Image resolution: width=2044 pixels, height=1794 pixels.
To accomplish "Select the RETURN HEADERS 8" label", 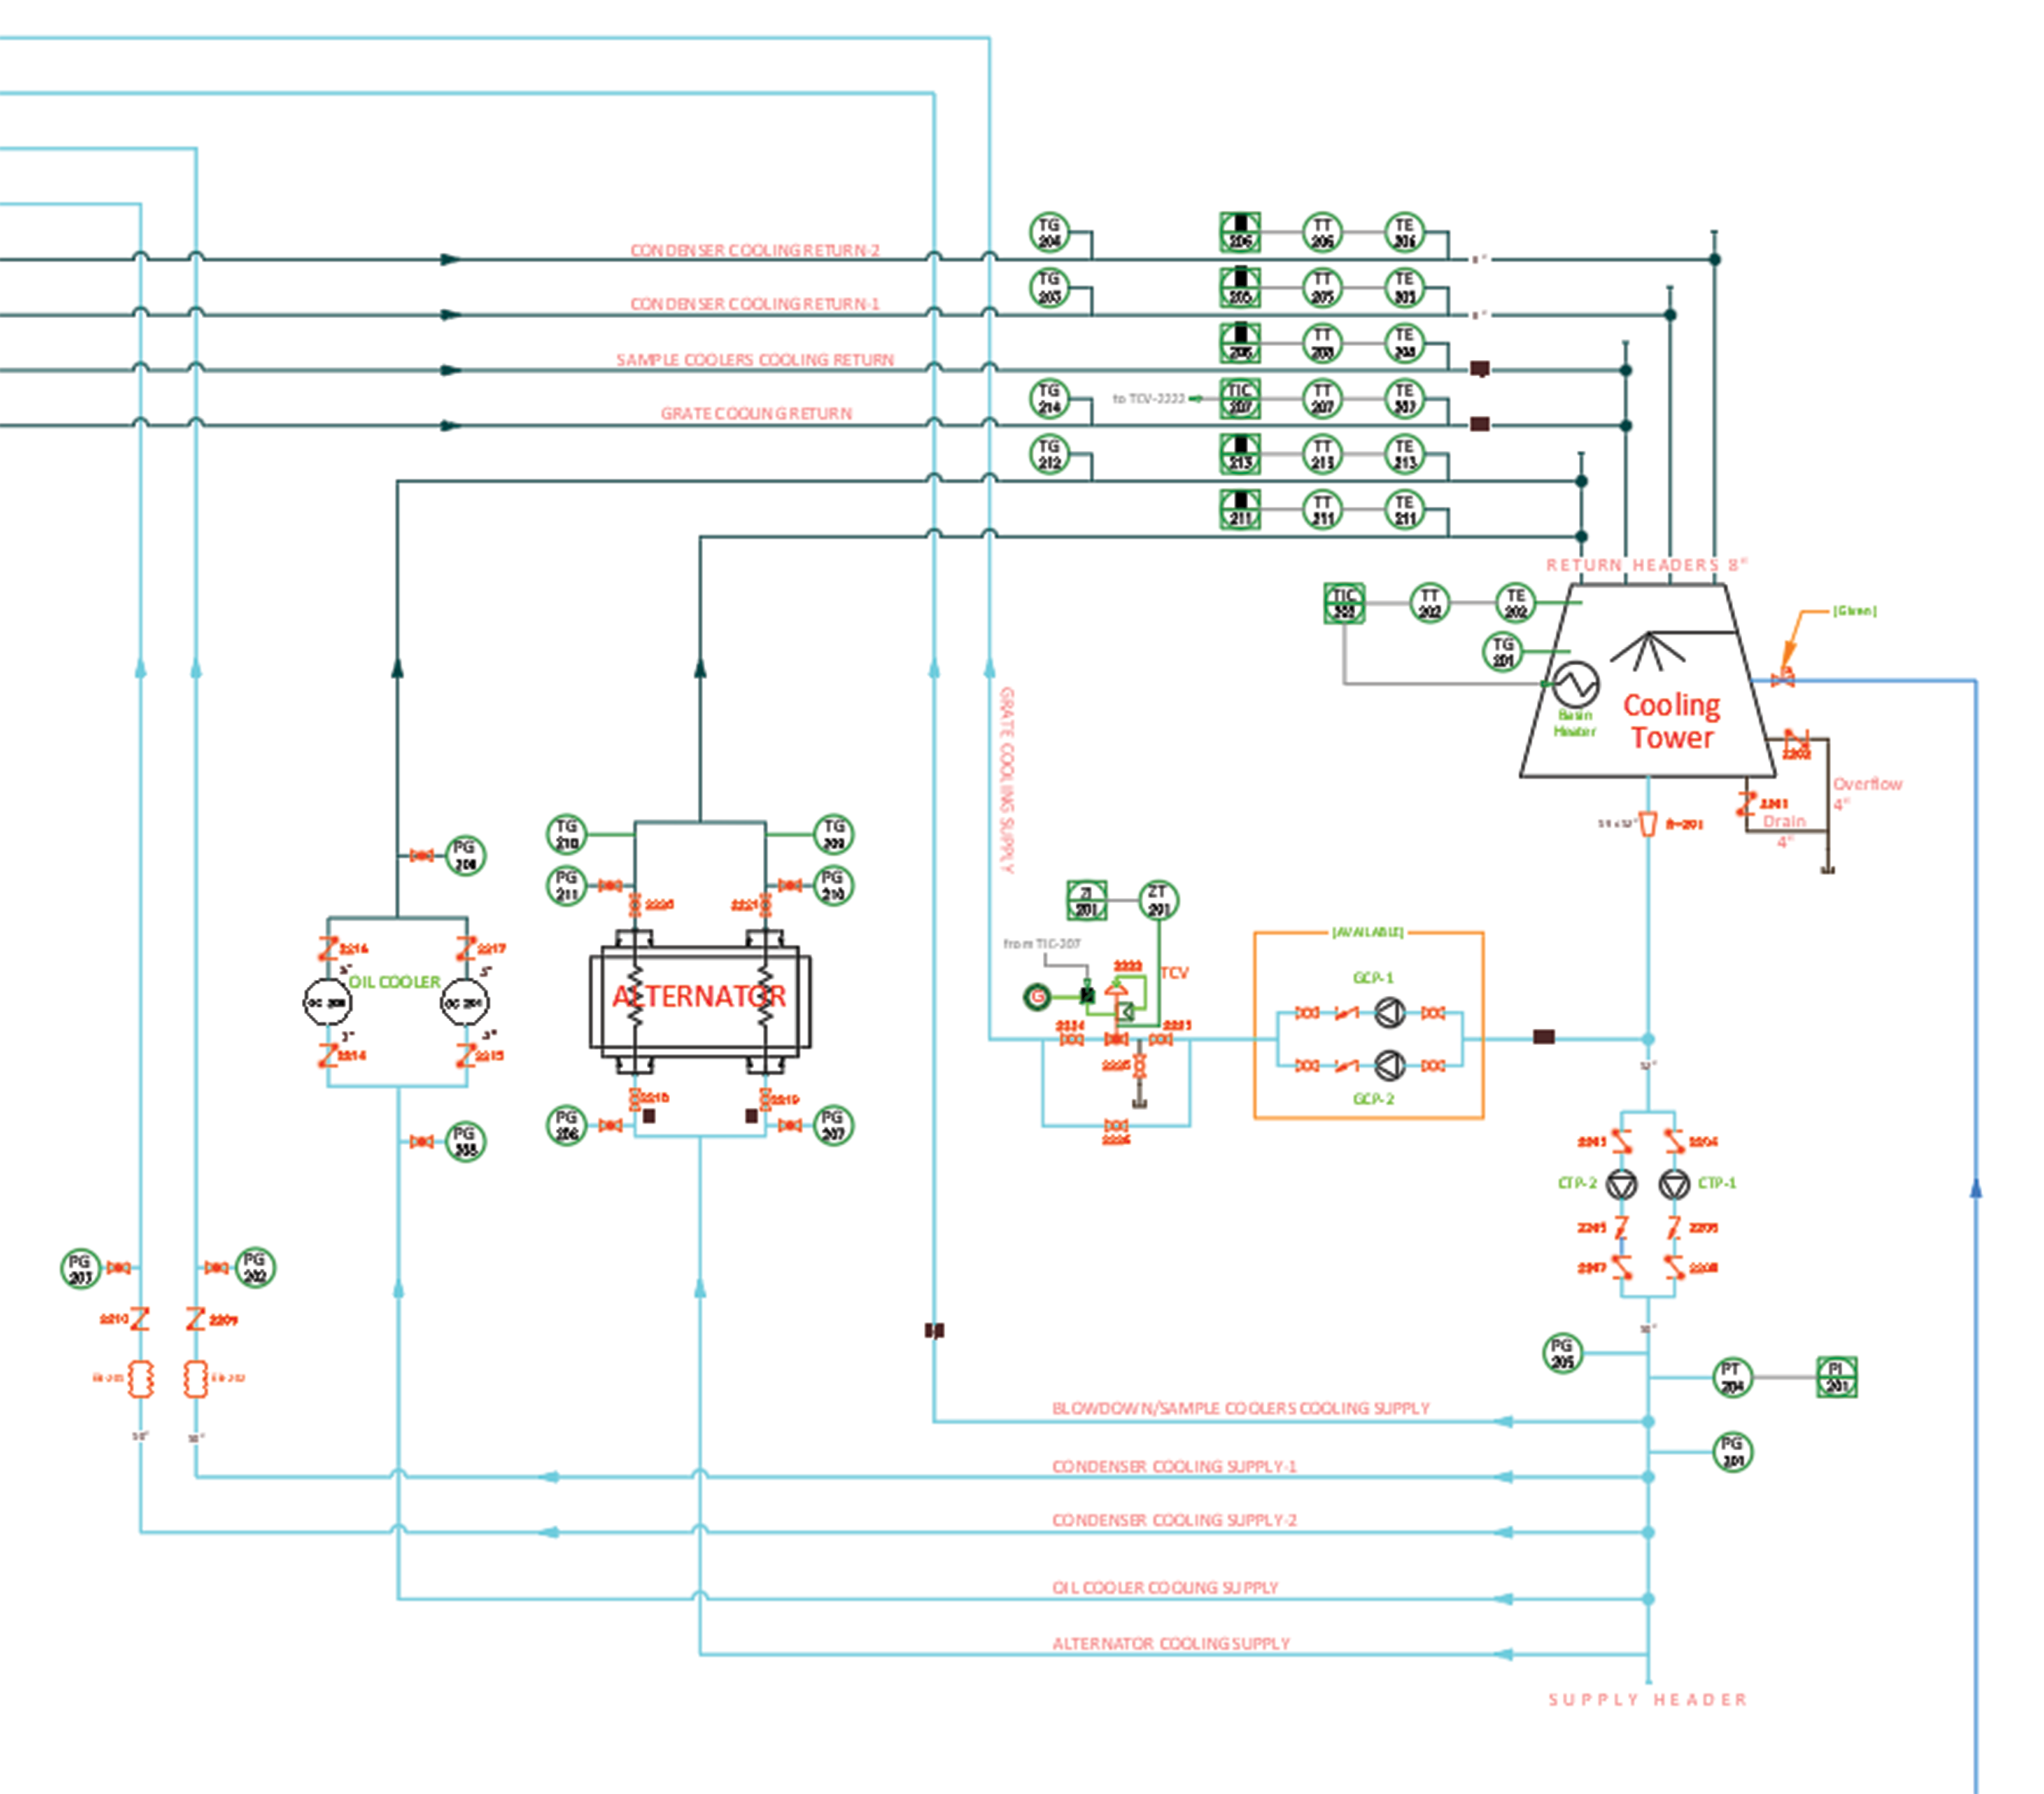I will click(x=1647, y=565).
